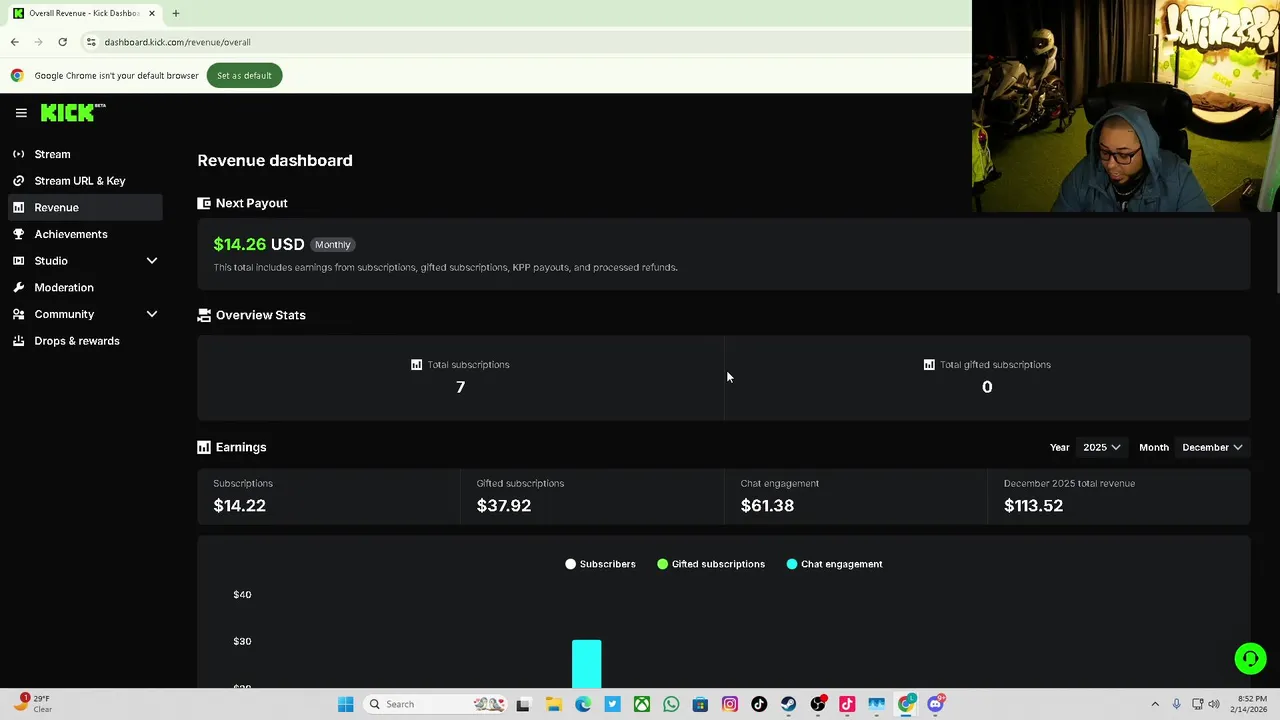Viewport: 1280px width, 720px height.
Task: Reload the page with the refresh icon
Action: [62, 42]
